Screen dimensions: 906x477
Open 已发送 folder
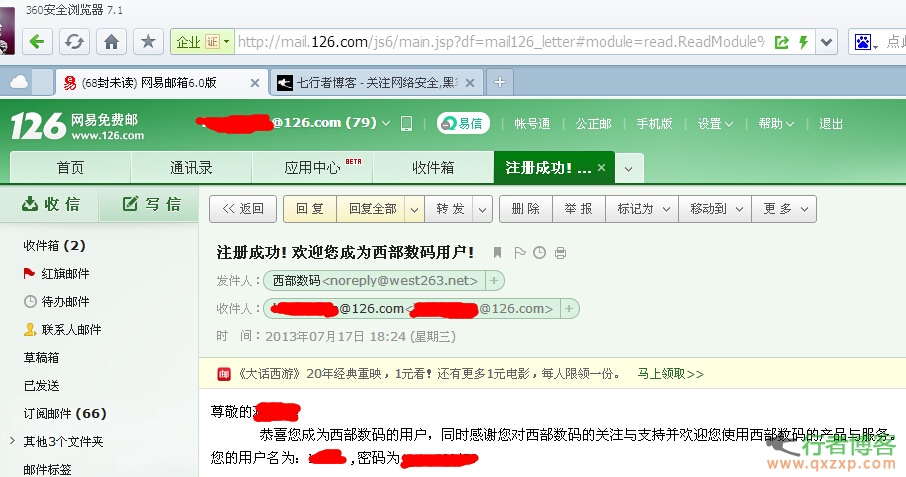point(41,385)
